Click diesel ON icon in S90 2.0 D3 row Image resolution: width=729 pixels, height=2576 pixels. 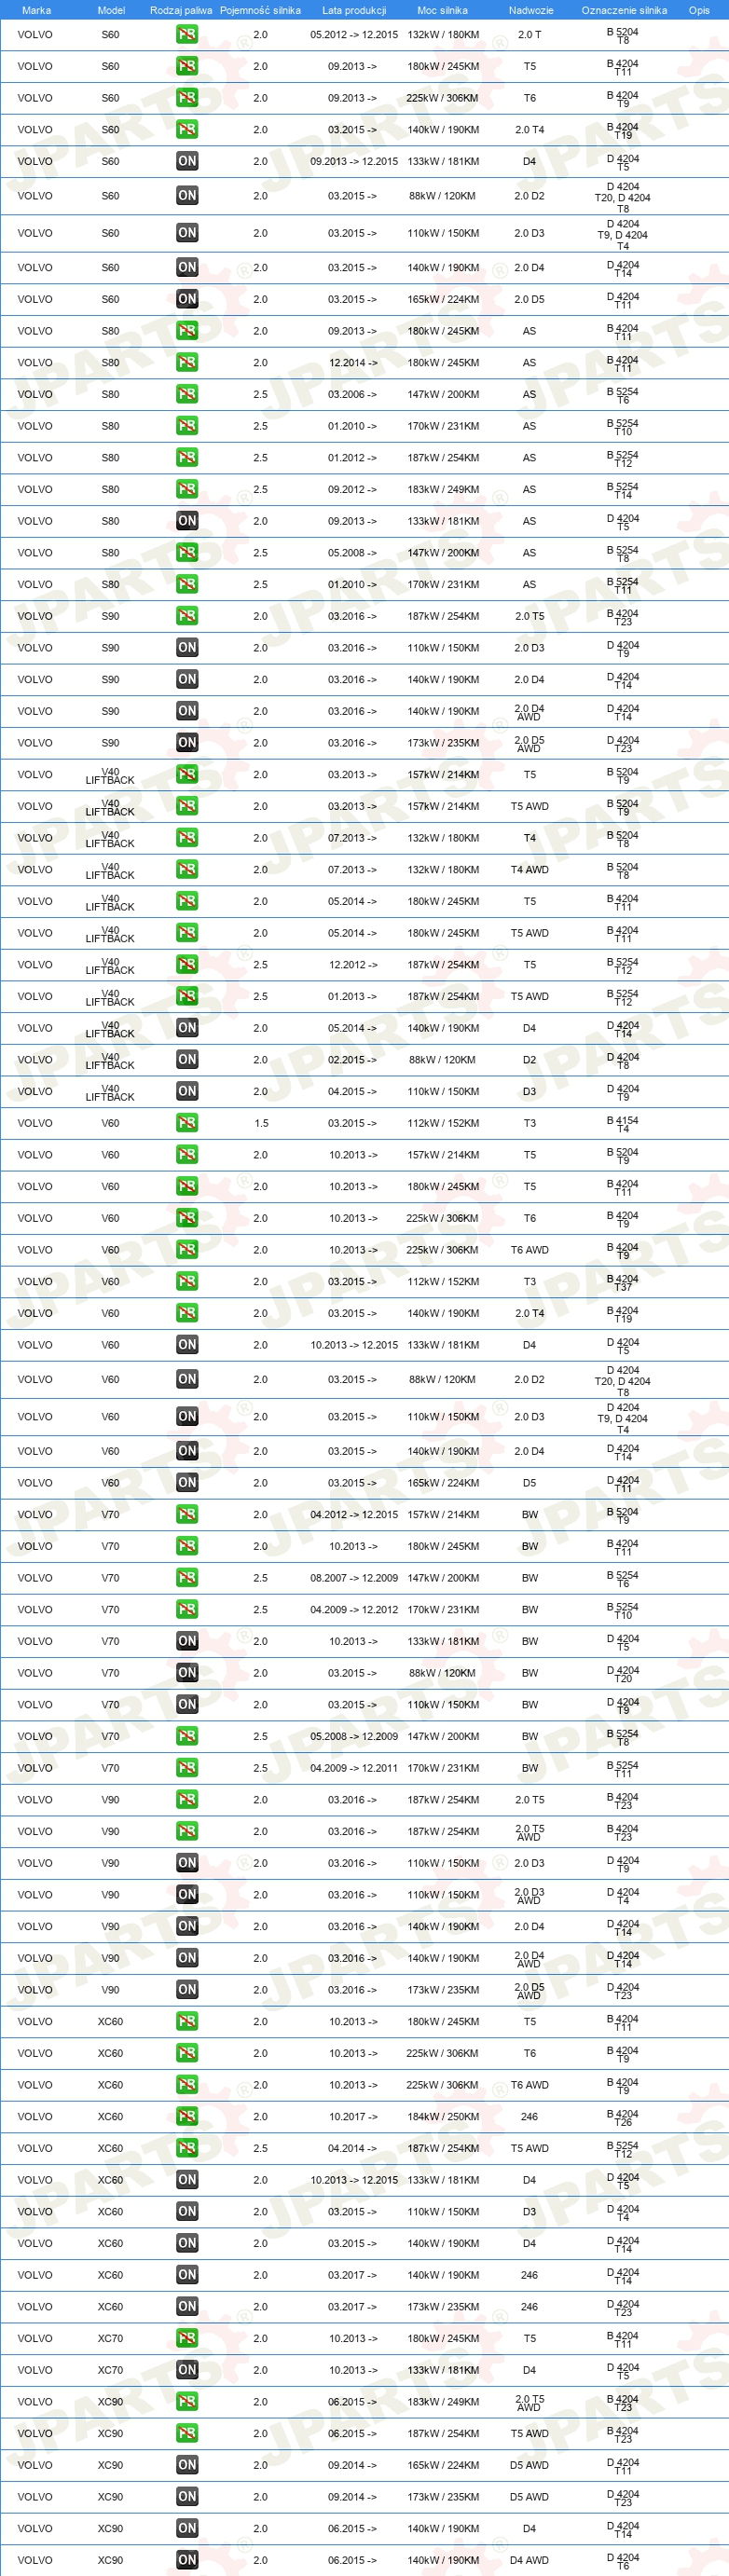[187, 648]
